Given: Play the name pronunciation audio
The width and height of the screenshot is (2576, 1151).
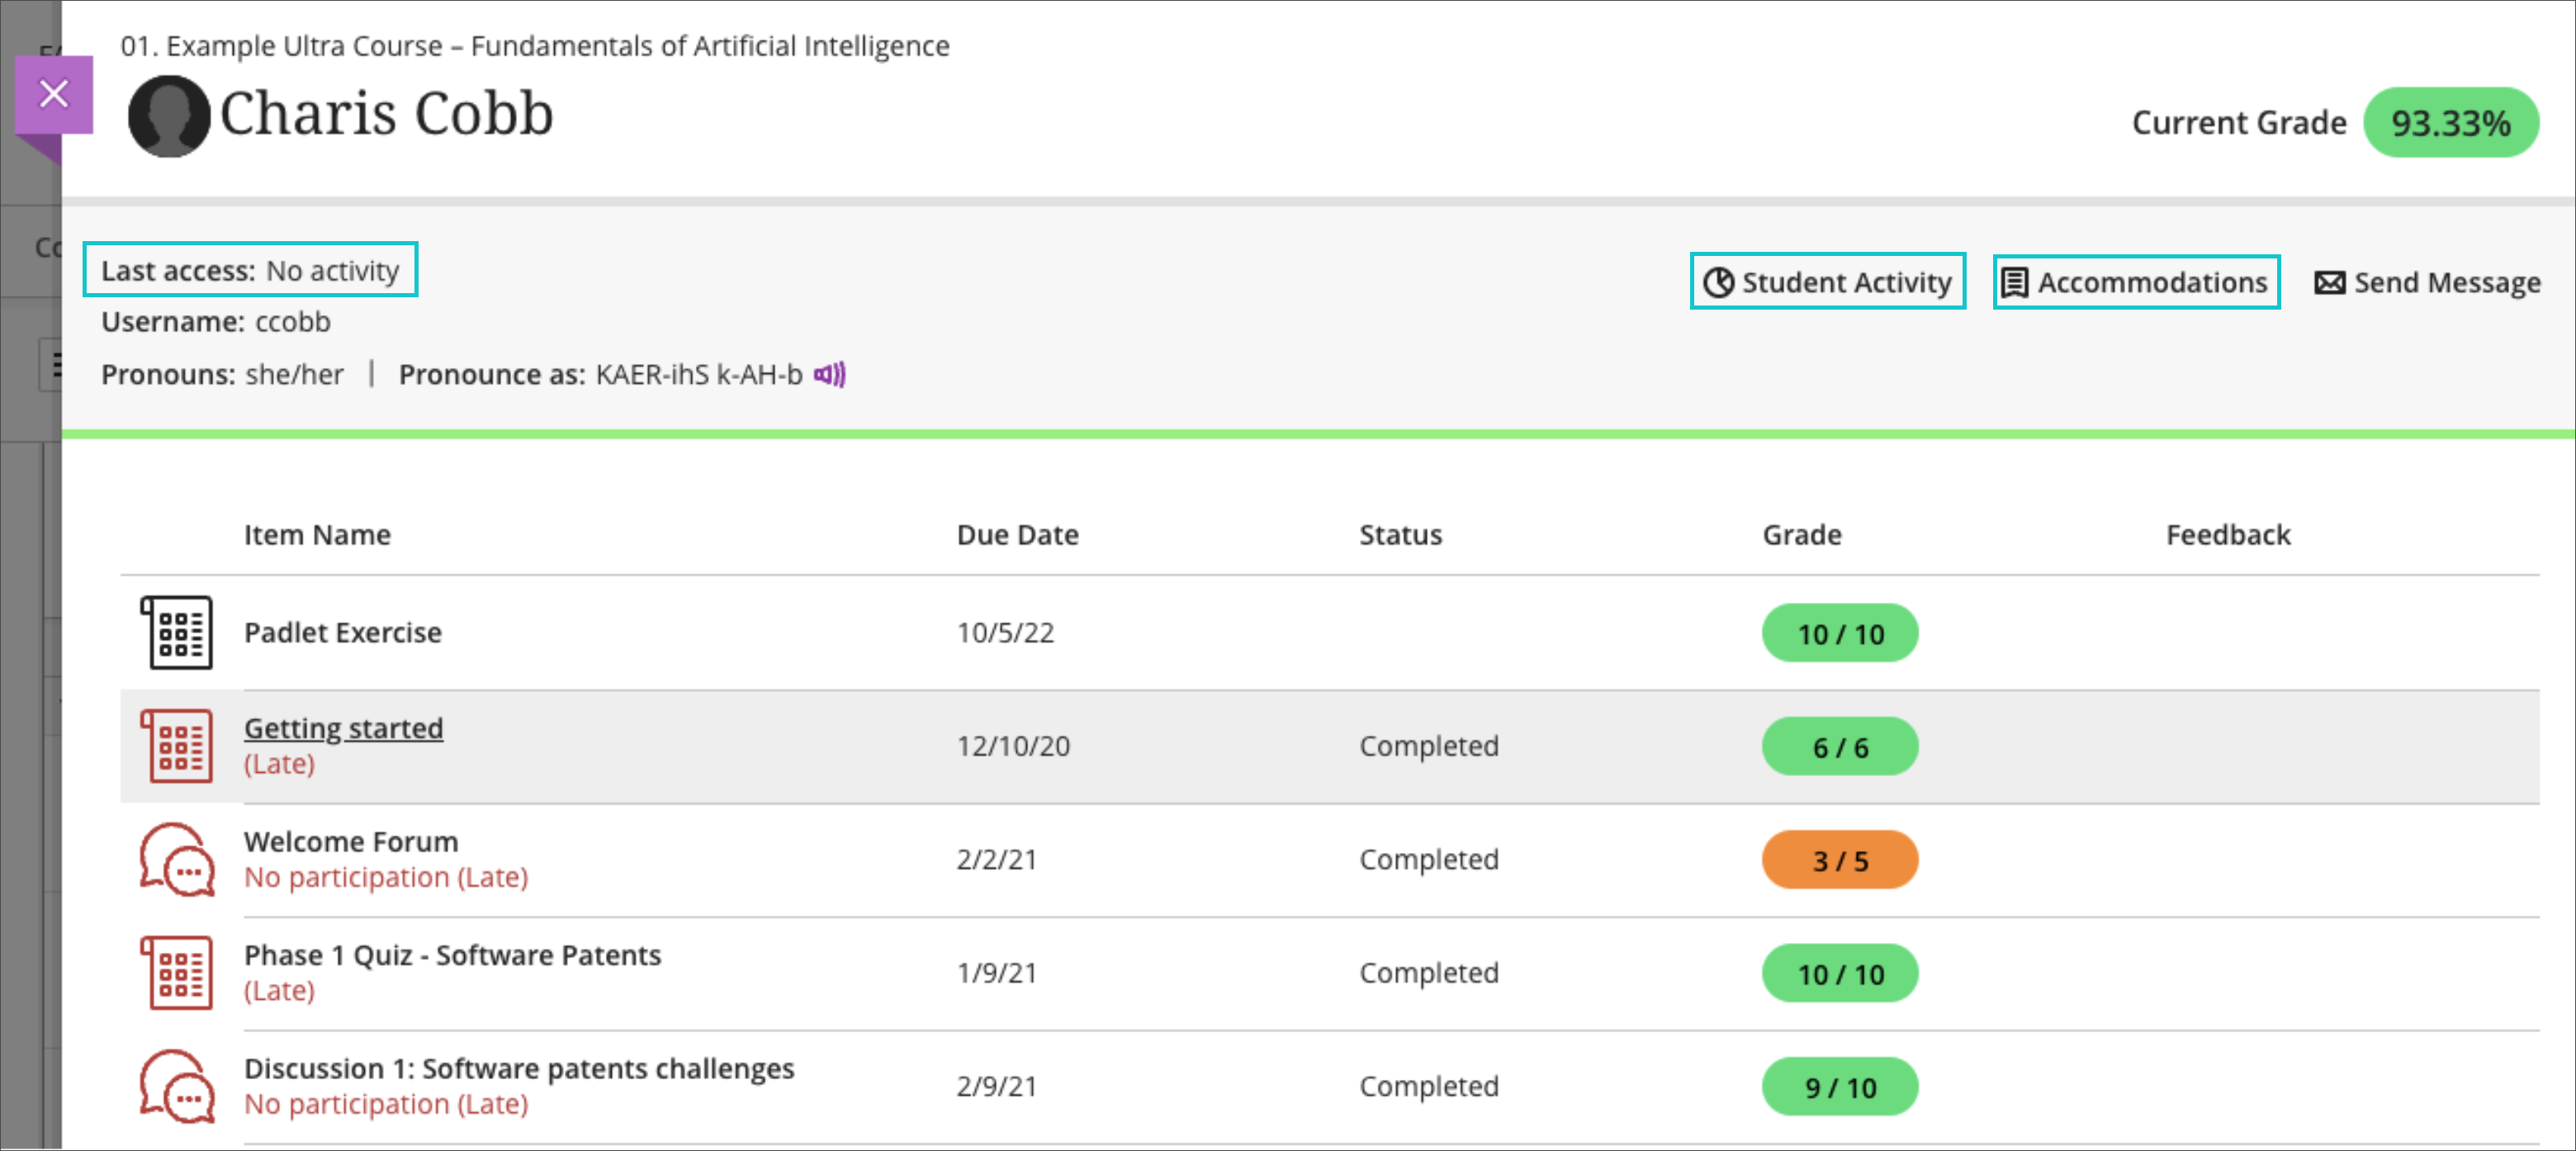Looking at the screenshot, I should click(829, 375).
